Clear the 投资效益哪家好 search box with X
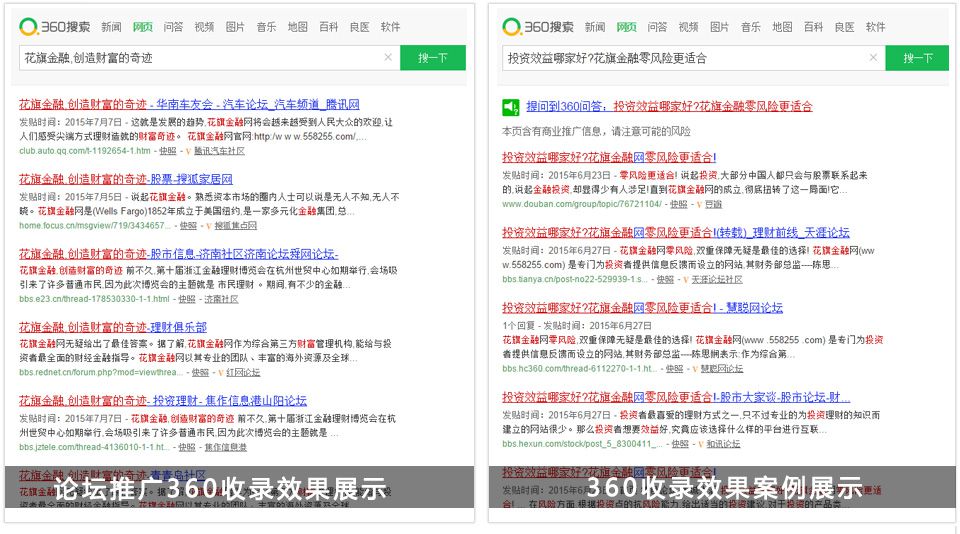This screenshot has height=534, width=960. point(873,58)
